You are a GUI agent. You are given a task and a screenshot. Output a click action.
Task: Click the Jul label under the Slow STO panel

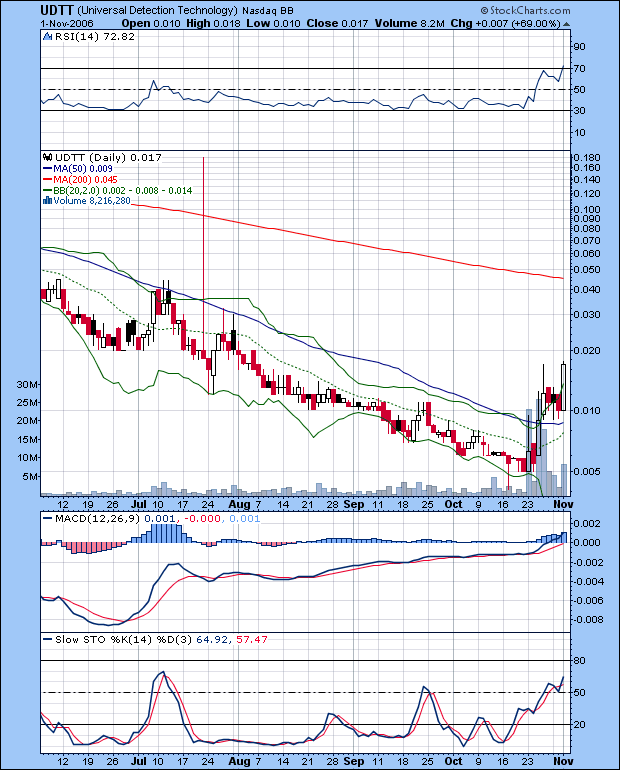click(x=139, y=761)
